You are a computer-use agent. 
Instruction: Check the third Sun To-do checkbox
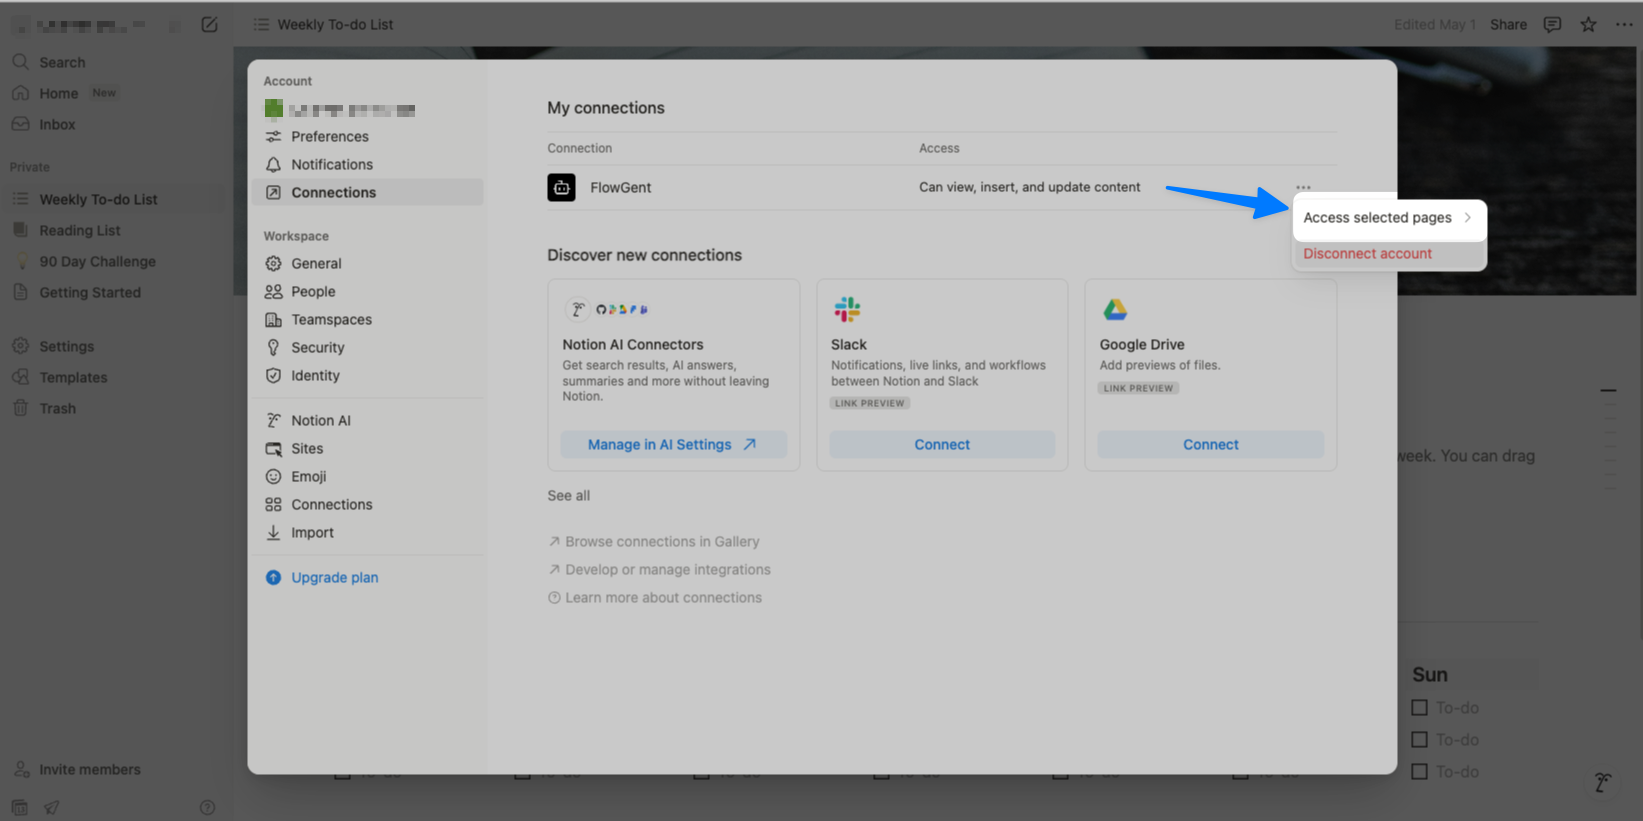click(x=1419, y=771)
